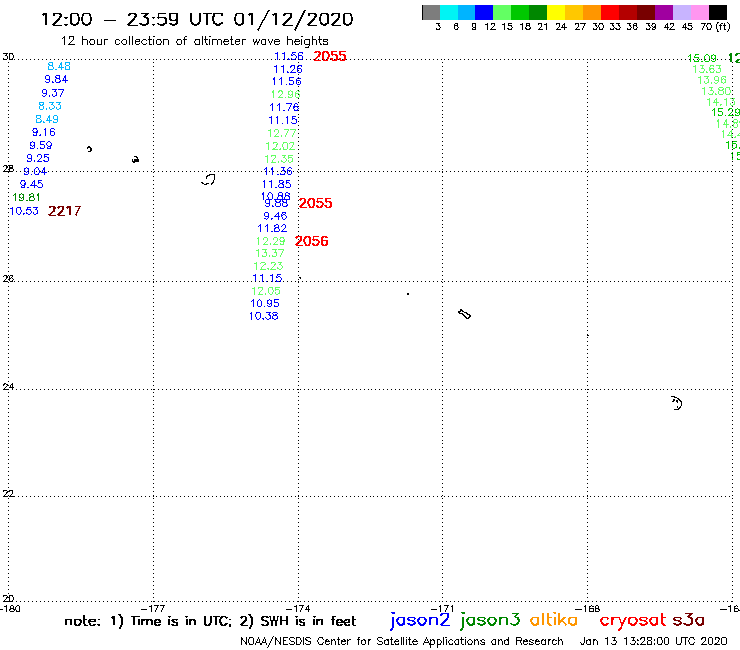Select the '12.77' wave height value
The width and height of the screenshot is (740, 650).
point(282,134)
